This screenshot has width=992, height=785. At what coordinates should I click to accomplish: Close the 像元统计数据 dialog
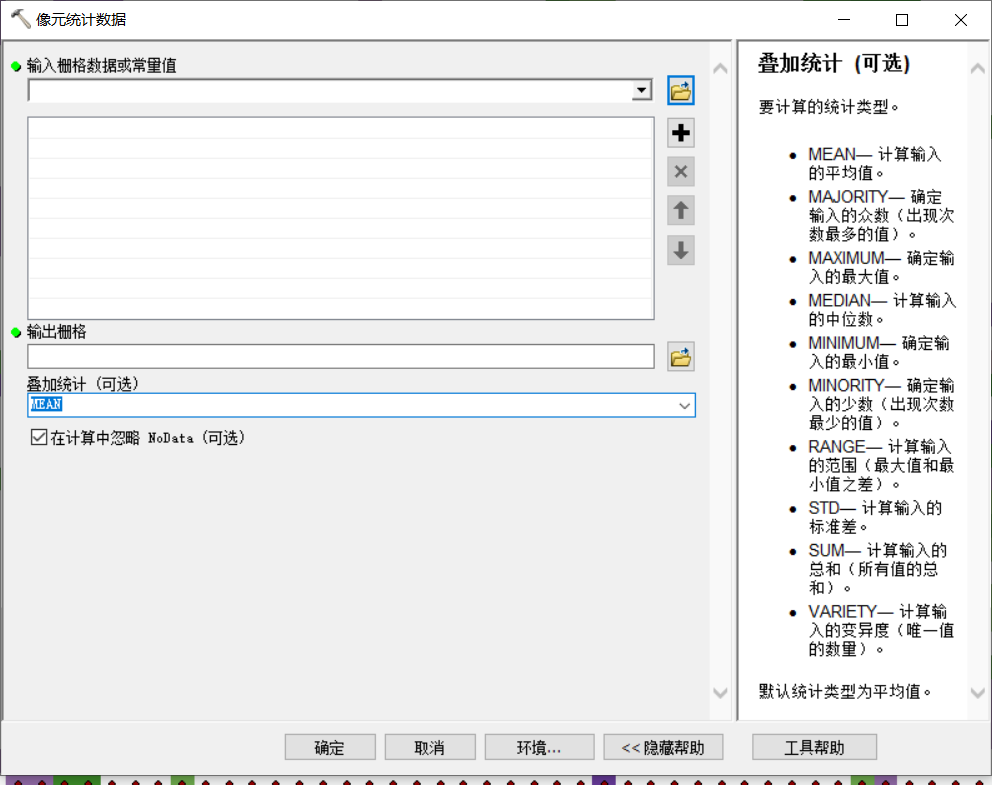pos(960,20)
